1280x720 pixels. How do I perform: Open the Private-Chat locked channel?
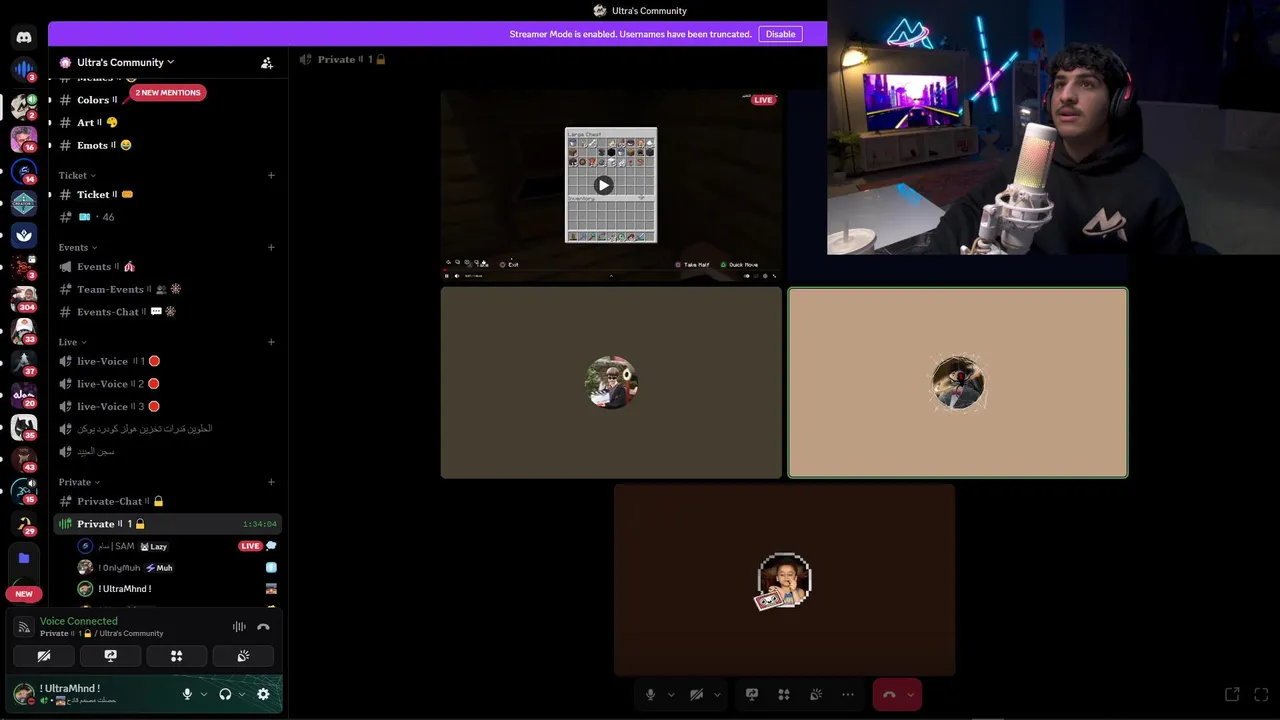click(168, 501)
